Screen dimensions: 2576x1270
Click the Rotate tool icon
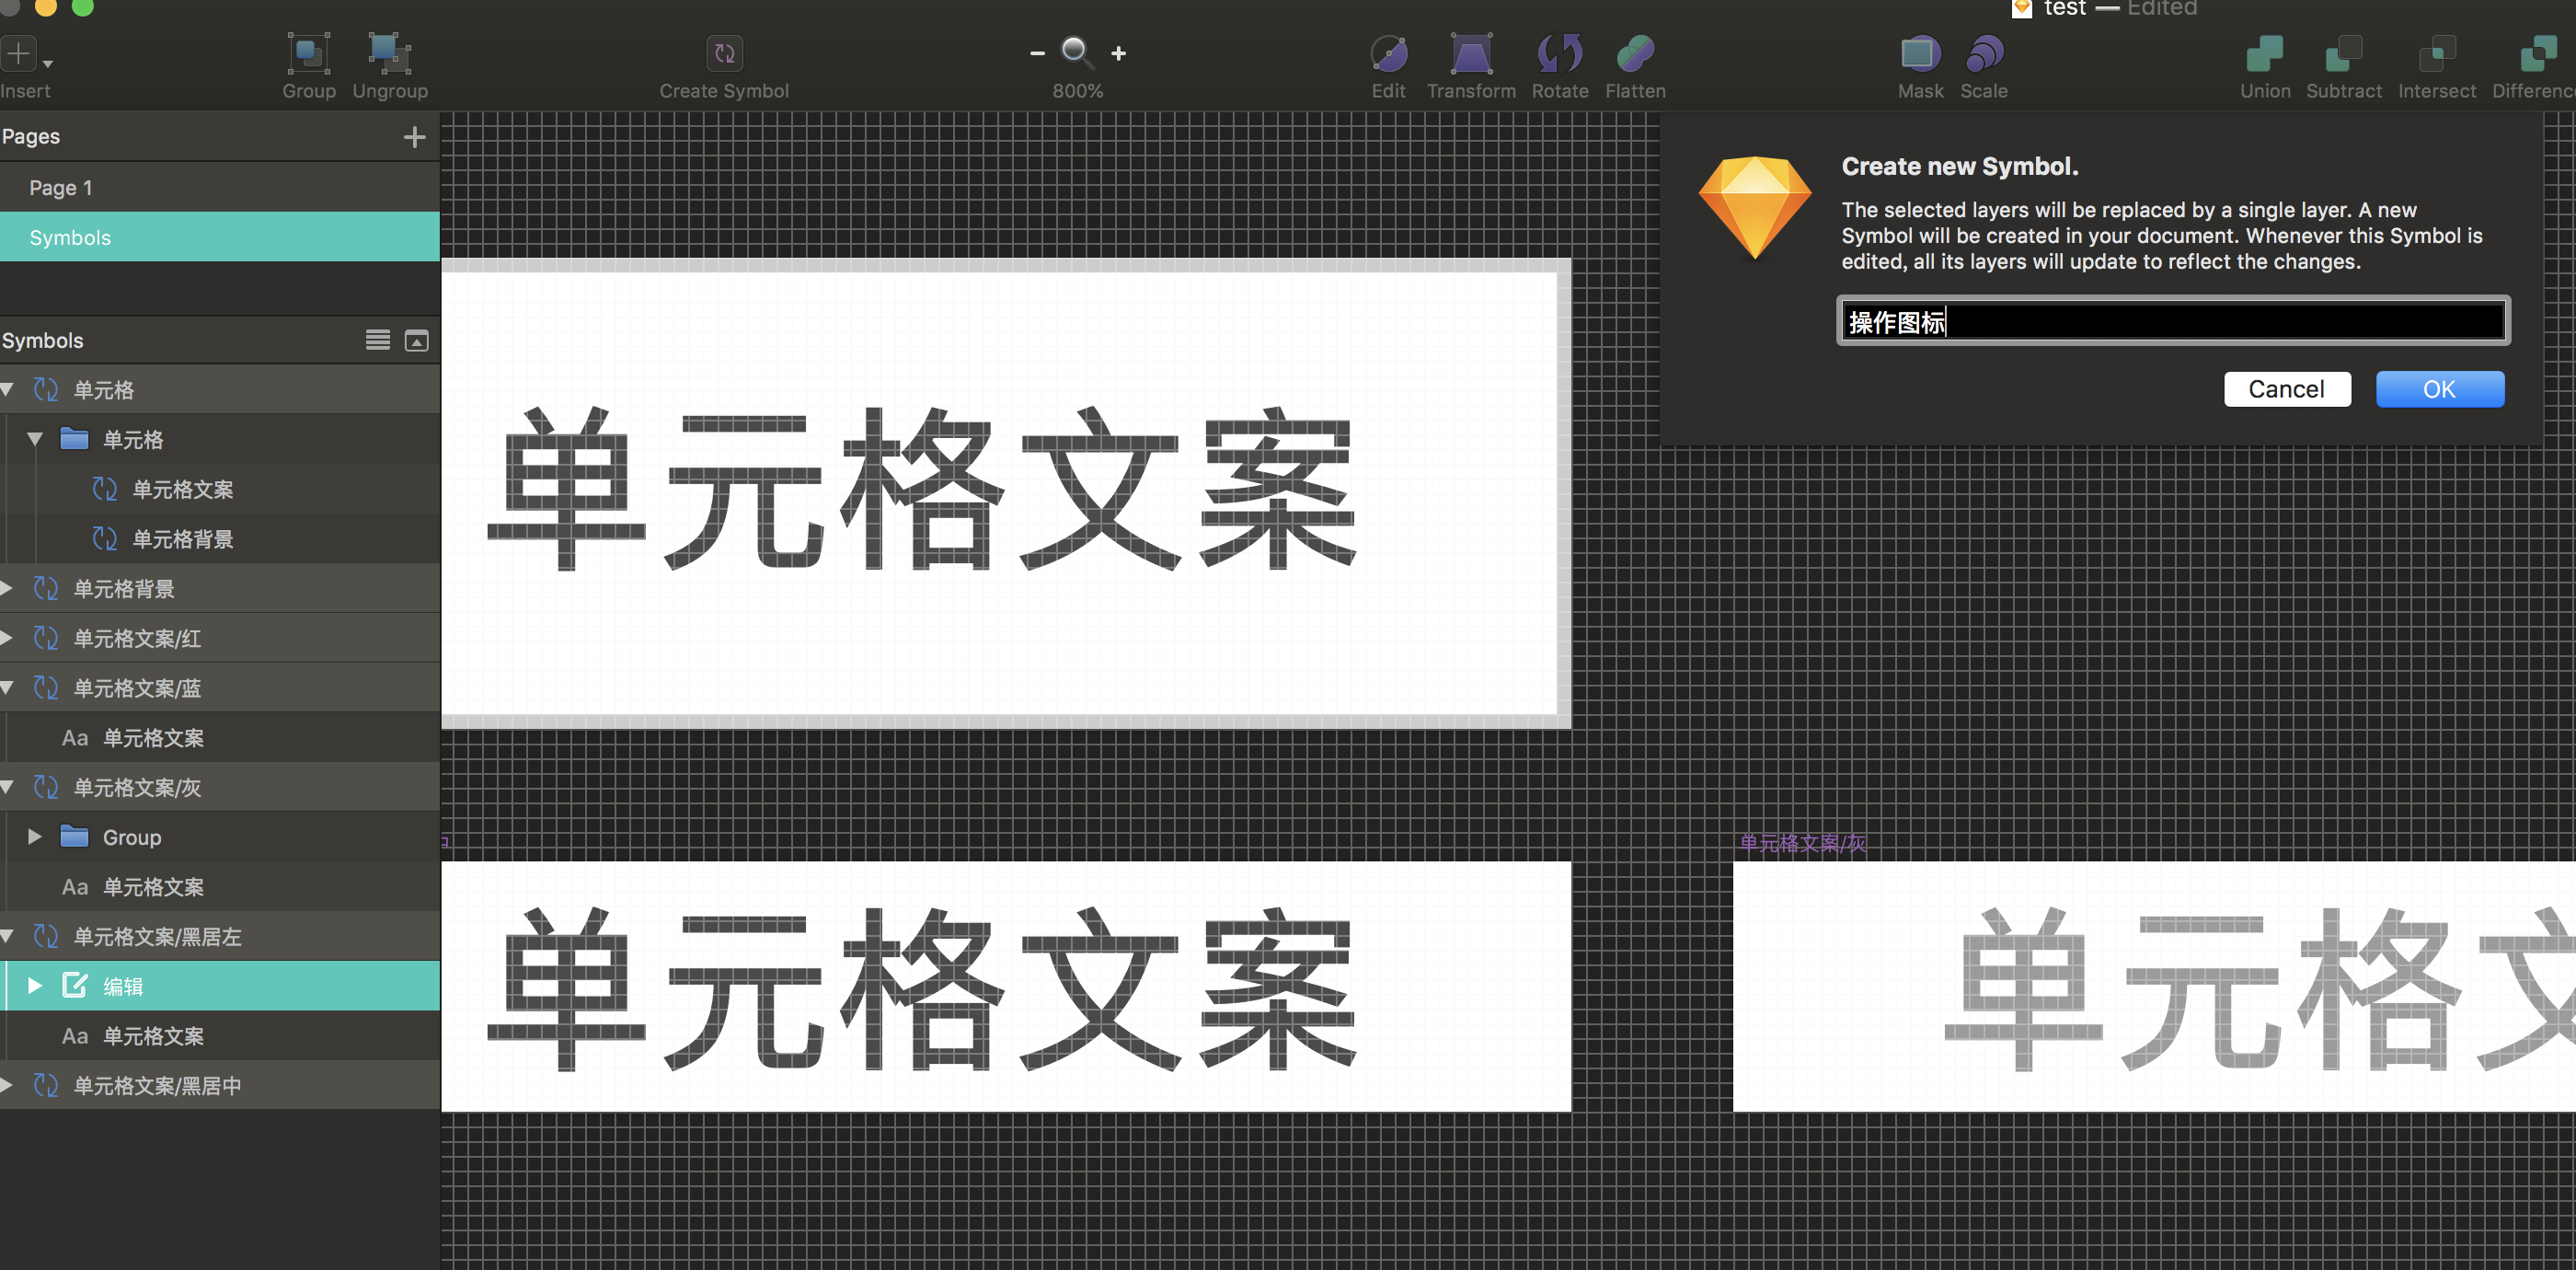(x=1559, y=53)
